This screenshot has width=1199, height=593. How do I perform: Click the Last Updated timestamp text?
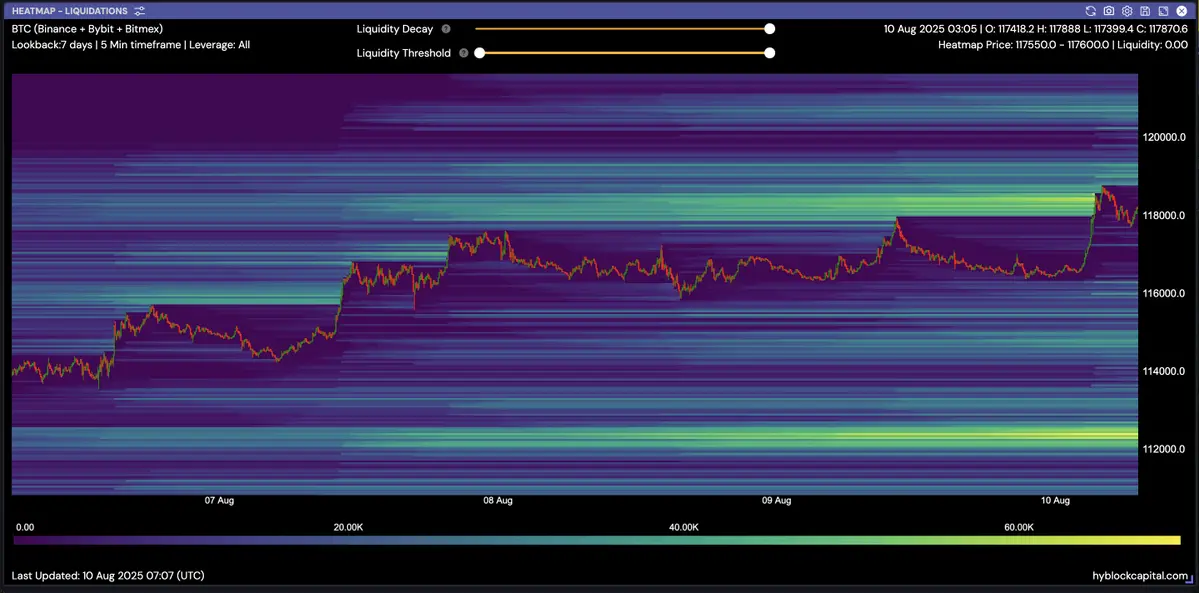108,575
